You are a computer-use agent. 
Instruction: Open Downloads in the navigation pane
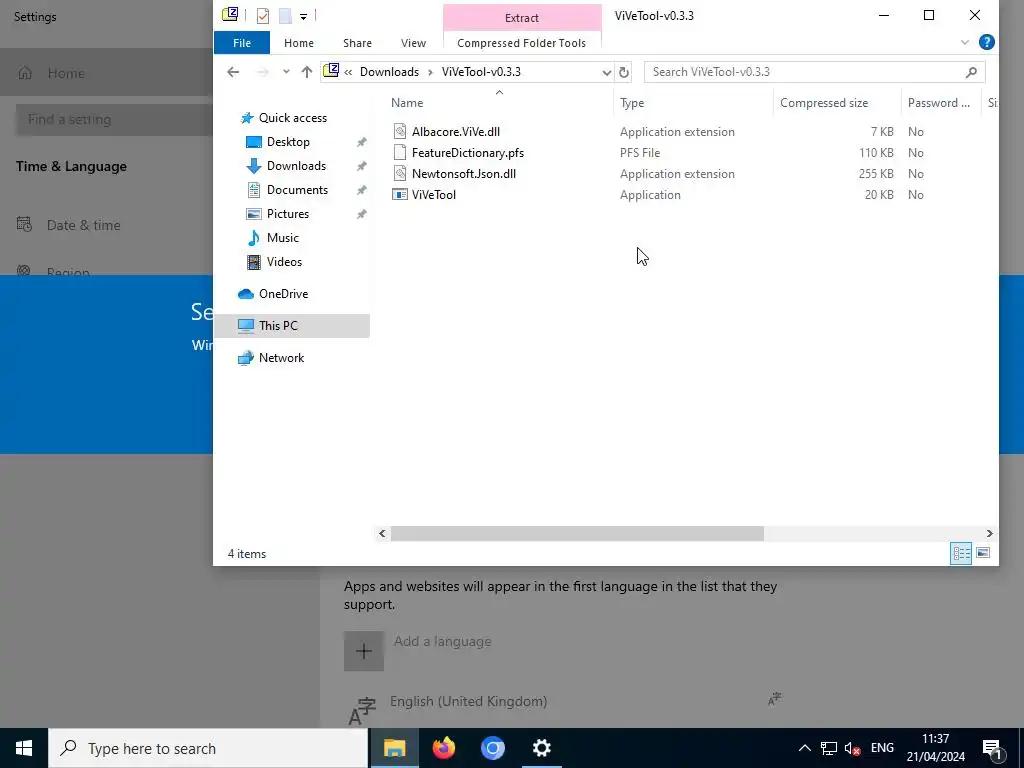pos(296,166)
